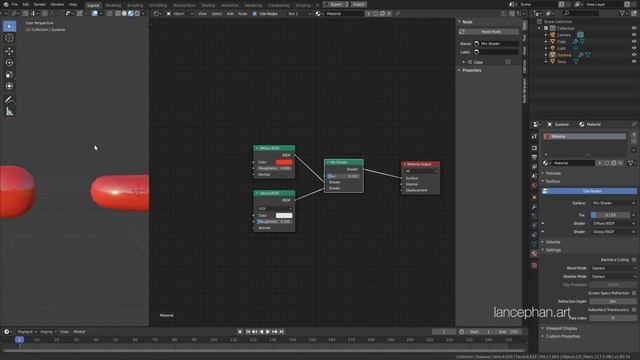Screen dimensions: 640x360
Task: Open the Tool properties tab icon
Action: pyautogui.click(x=534, y=136)
